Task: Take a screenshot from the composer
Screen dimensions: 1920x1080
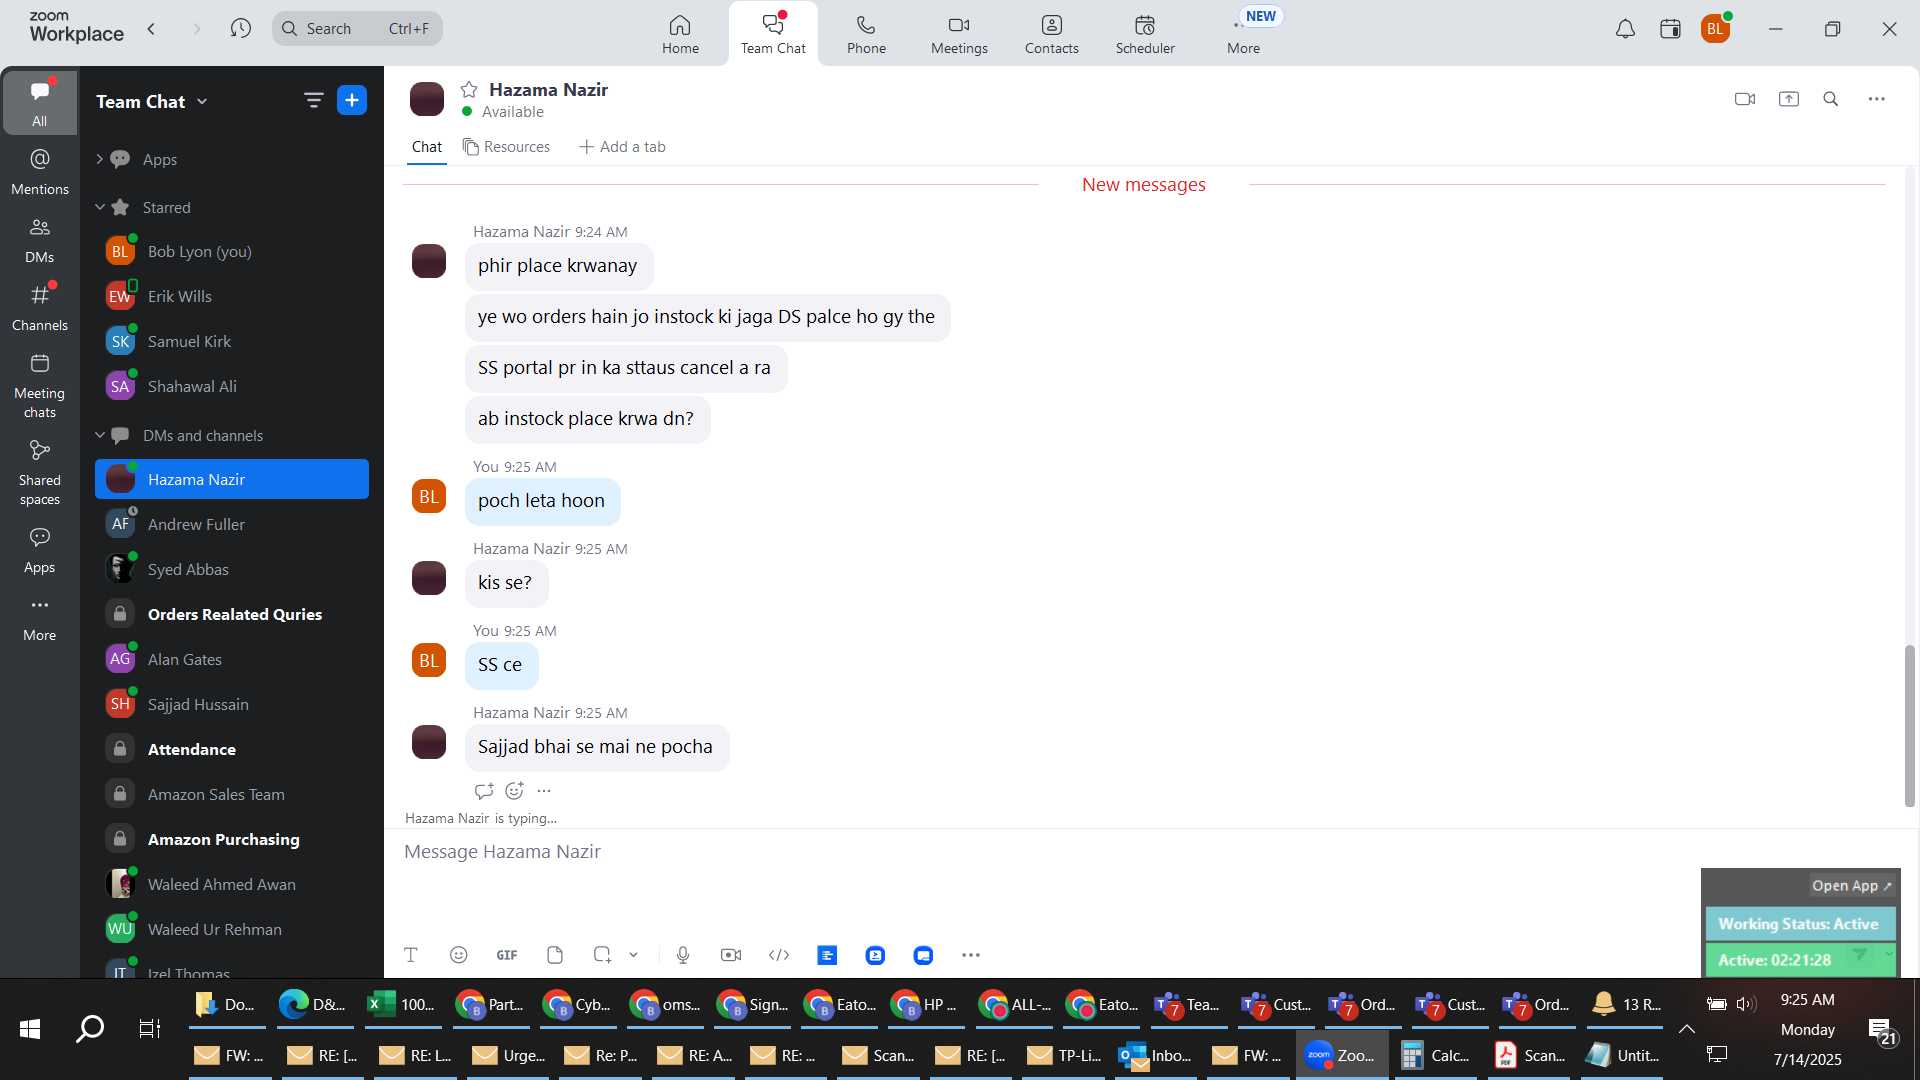Action: [x=602, y=955]
